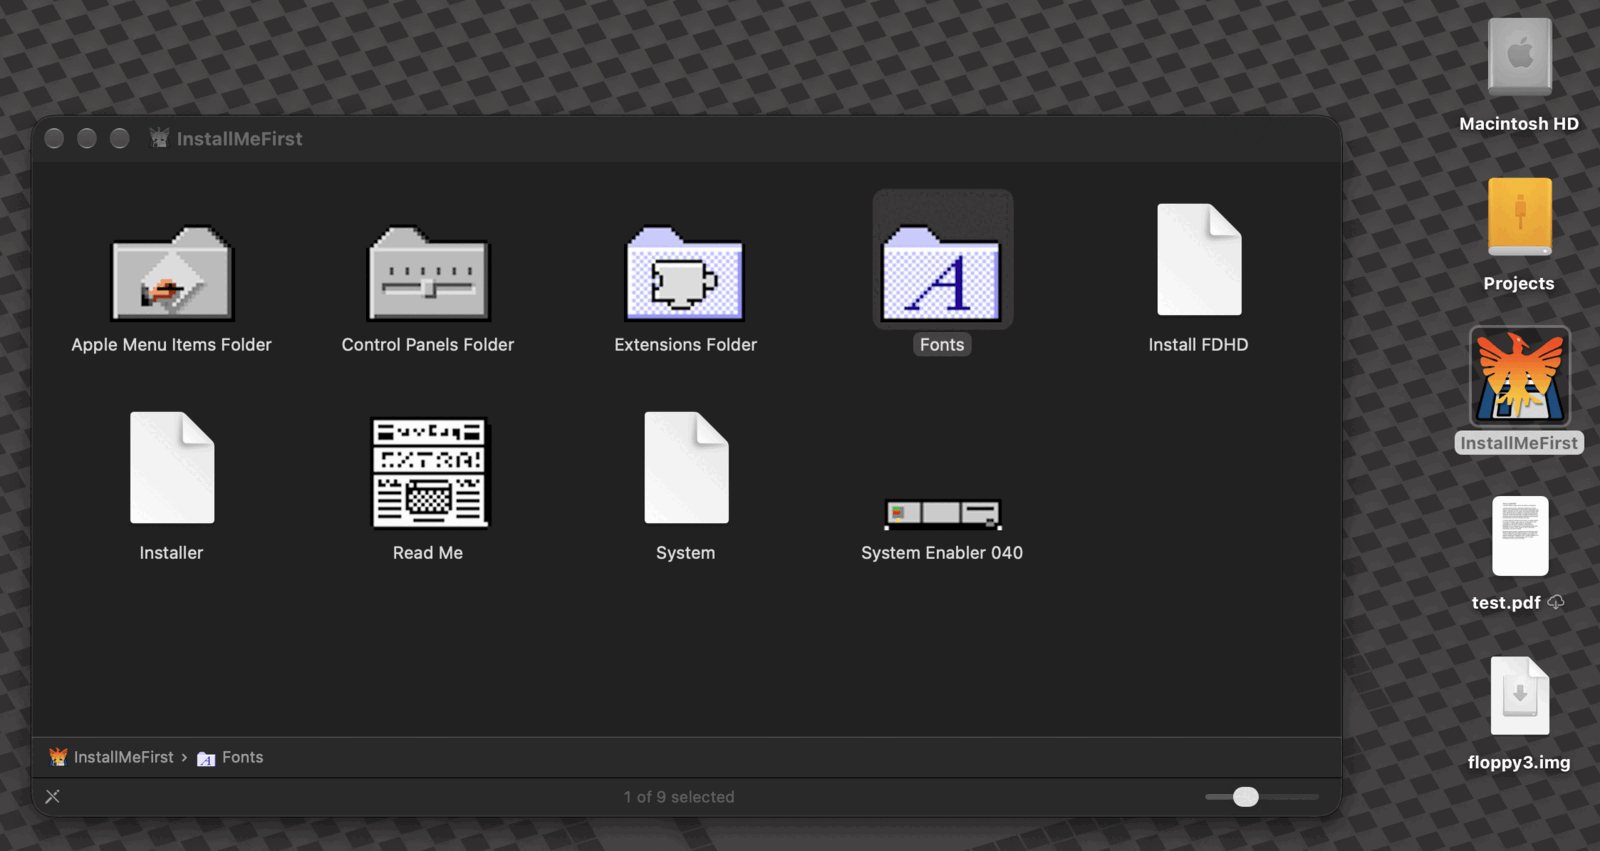Select the Install FDHD file icon

pos(1199,259)
